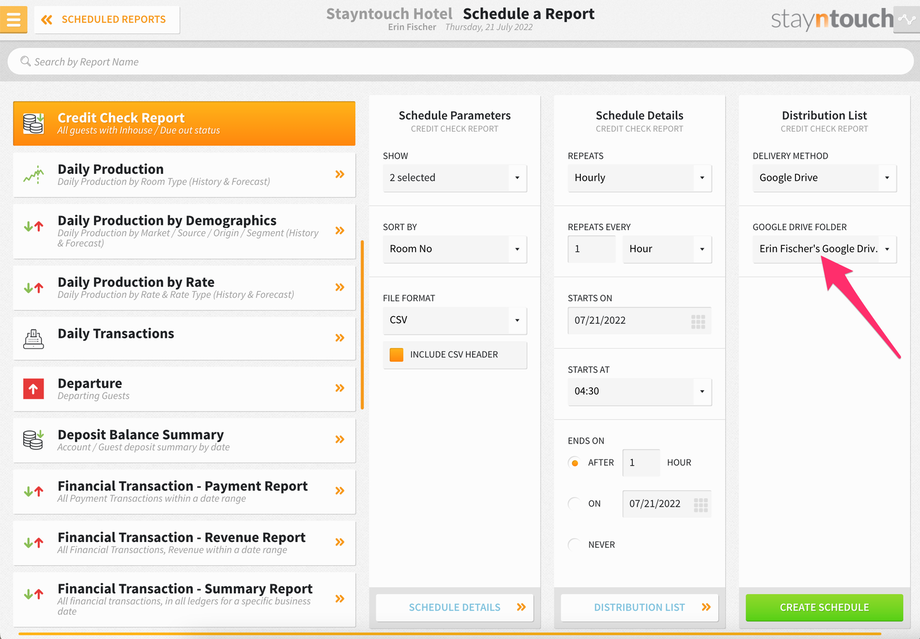Click the Distribution List button
The height and width of the screenshot is (639, 920).
(x=640, y=607)
